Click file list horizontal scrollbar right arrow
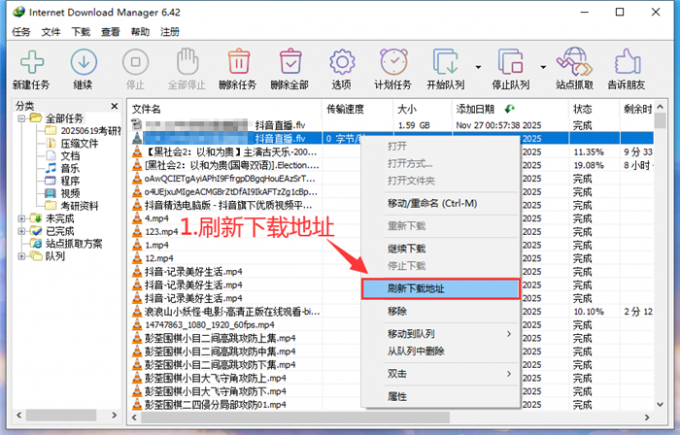680x435 pixels. [647, 418]
